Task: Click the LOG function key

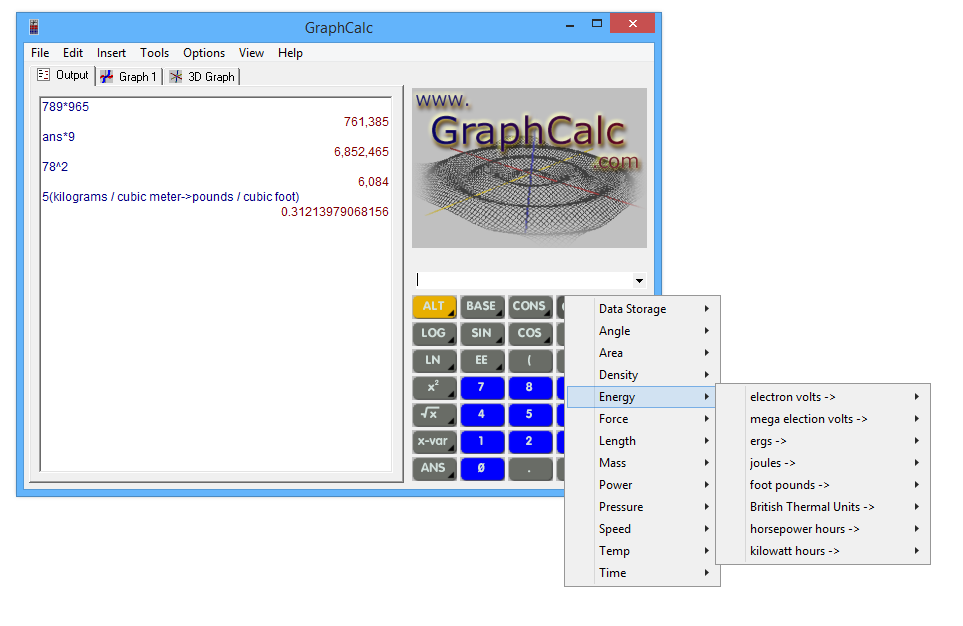Action: pos(434,334)
